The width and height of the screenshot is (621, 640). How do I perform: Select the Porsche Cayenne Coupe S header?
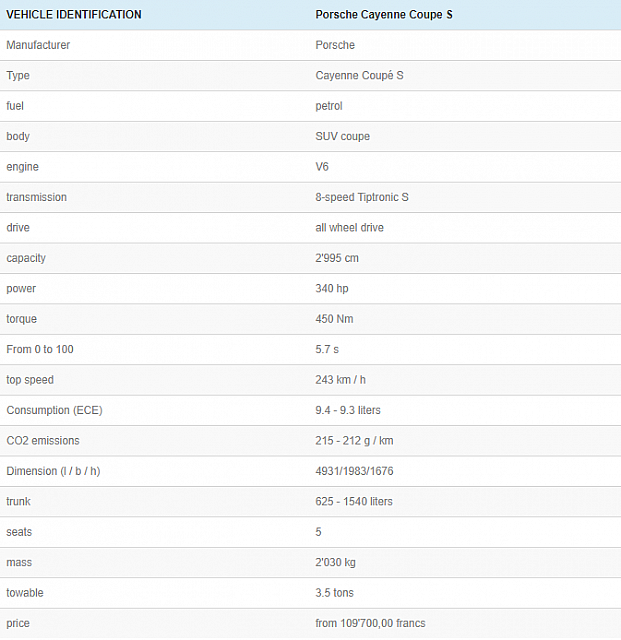coord(384,15)
